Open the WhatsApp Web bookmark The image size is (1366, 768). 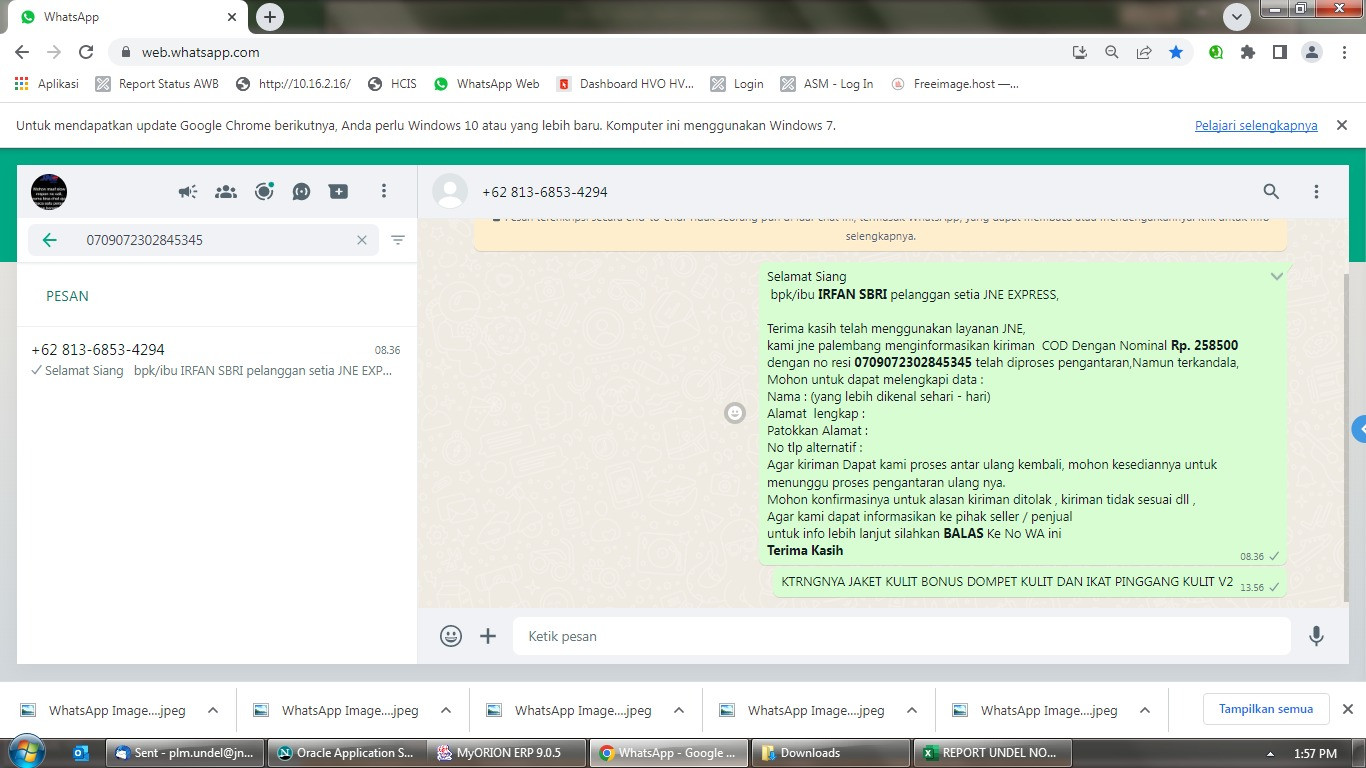[486, 84]
